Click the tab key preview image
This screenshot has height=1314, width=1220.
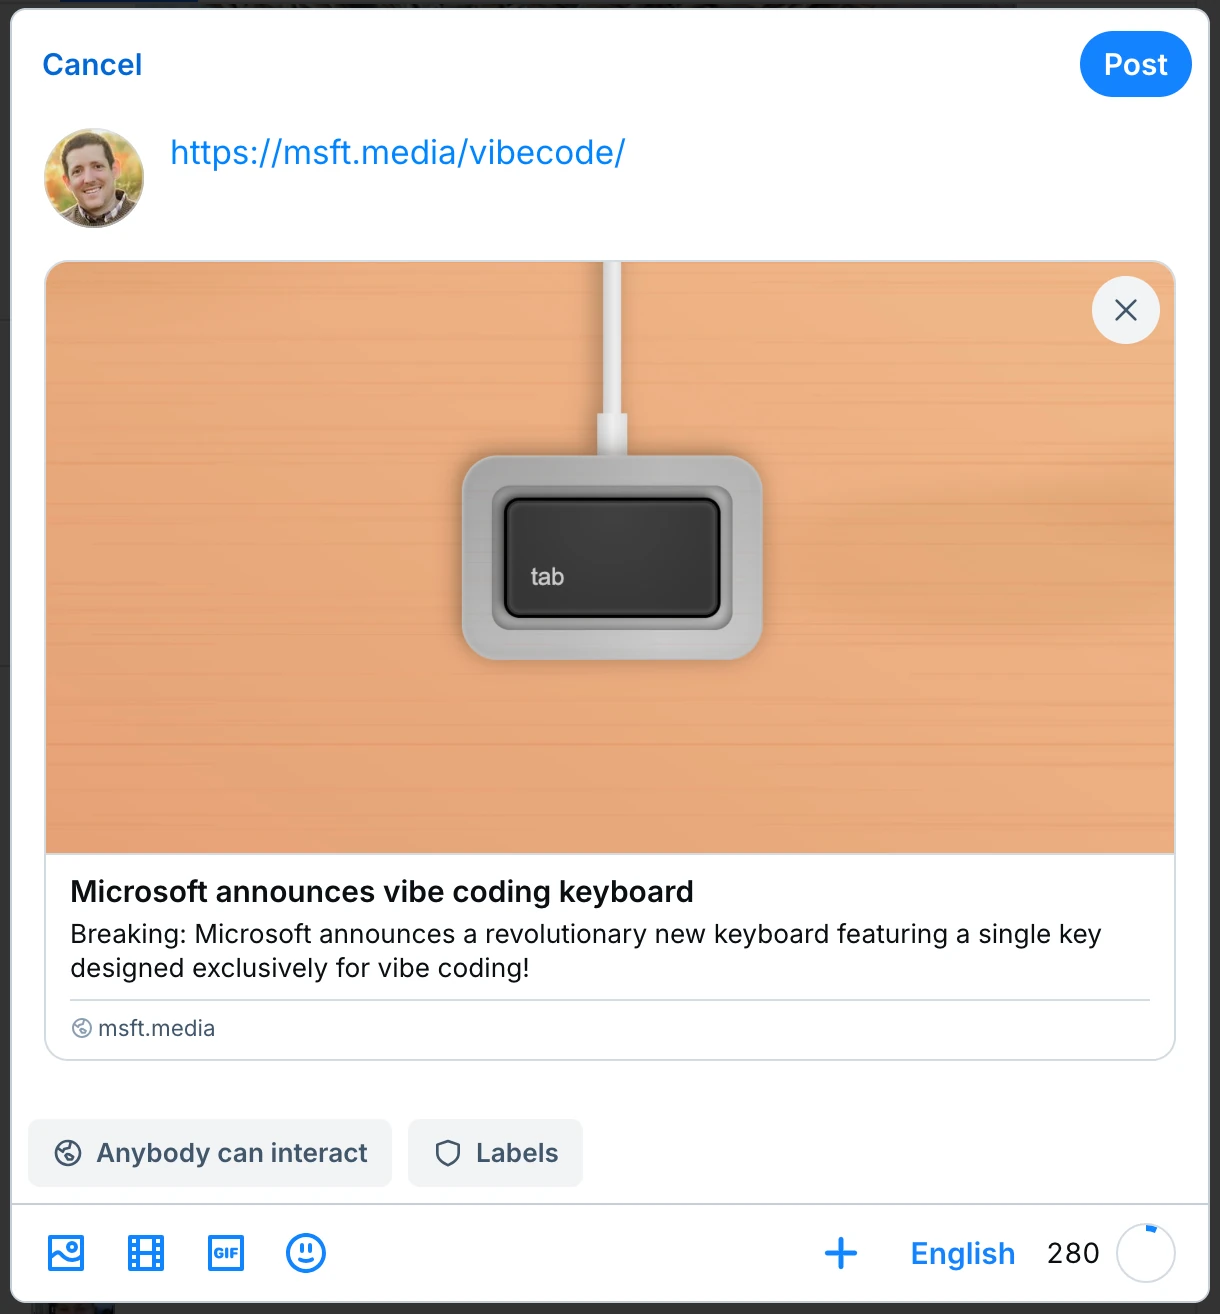tap(610, 557)
